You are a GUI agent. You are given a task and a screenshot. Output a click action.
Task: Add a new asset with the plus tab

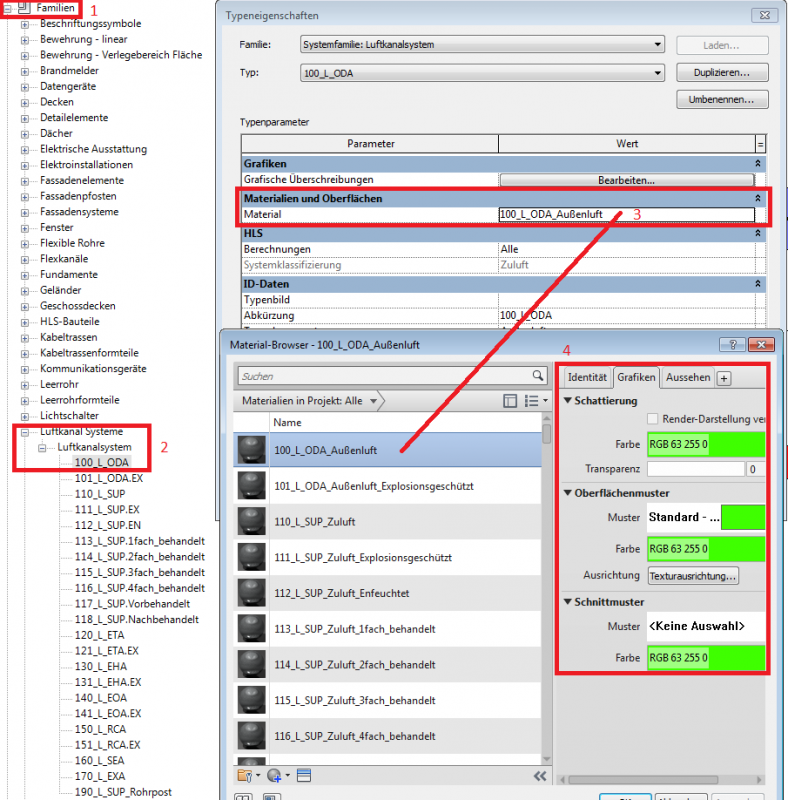724,378
